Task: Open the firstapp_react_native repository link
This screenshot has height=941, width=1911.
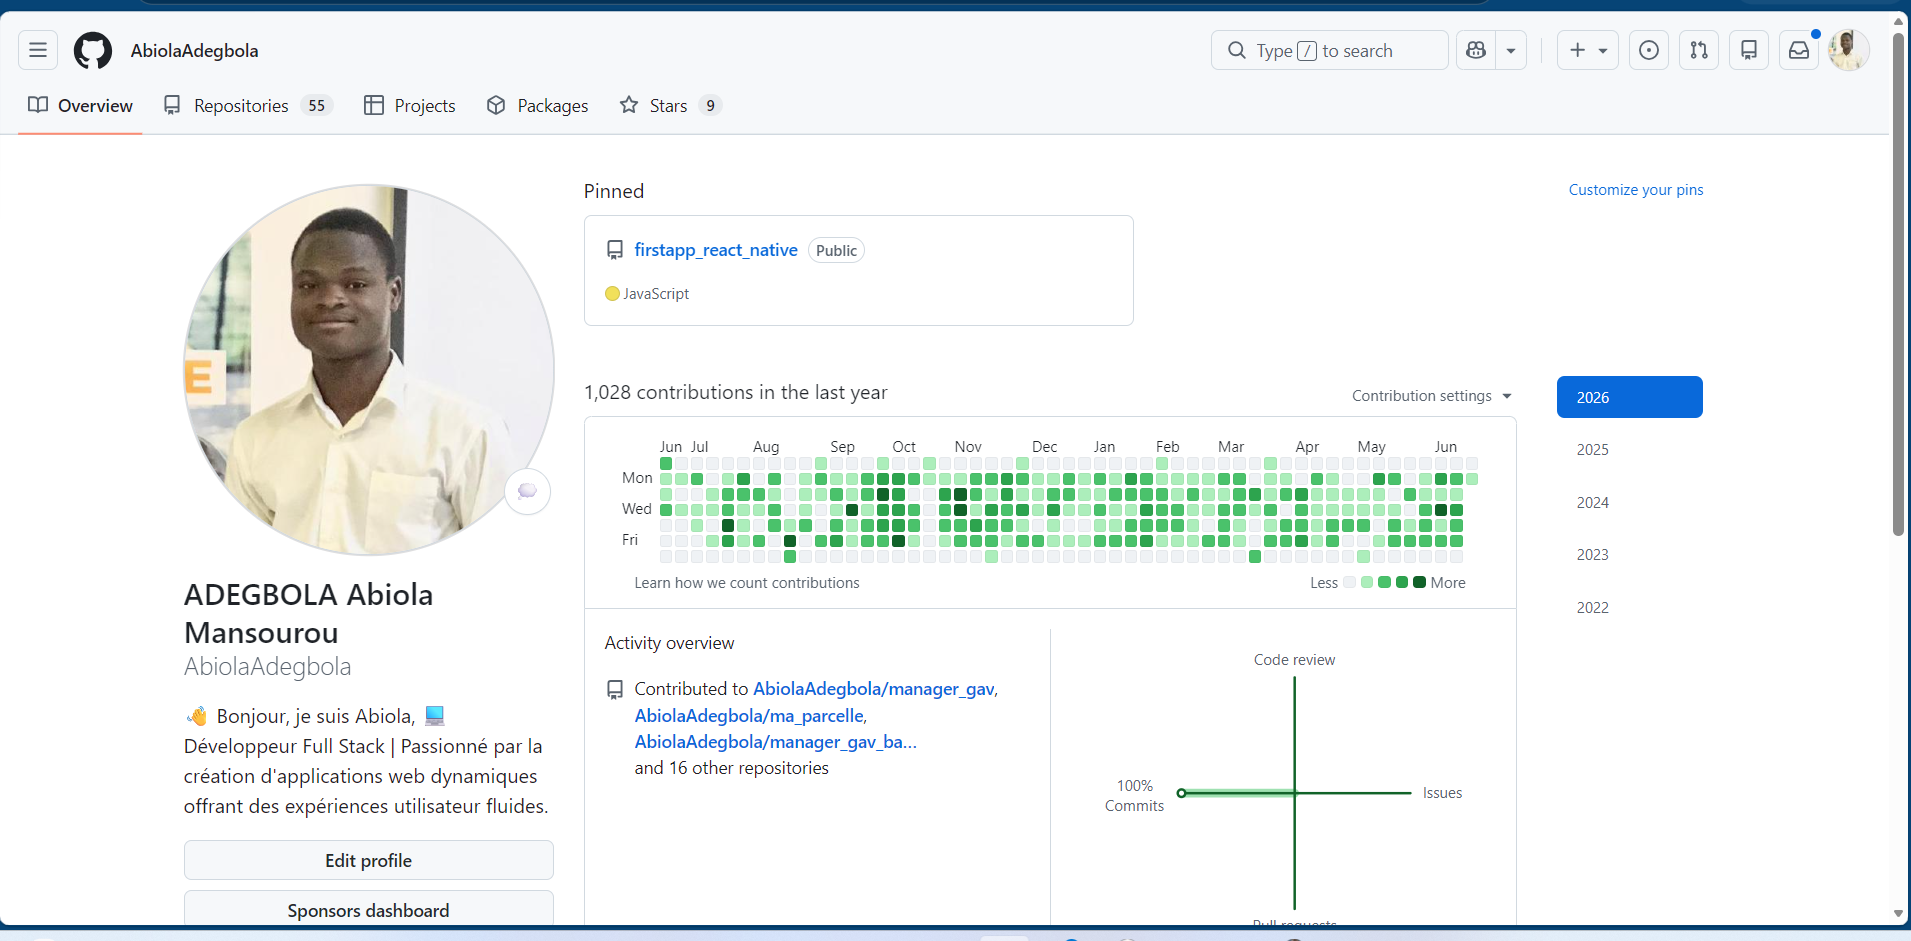Action: point(716,250)
